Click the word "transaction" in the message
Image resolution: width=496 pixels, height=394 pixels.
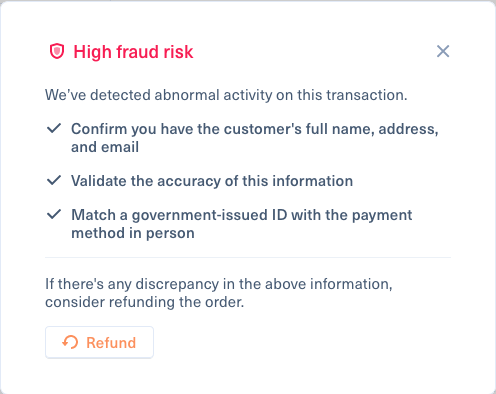(x=367, y=95)
